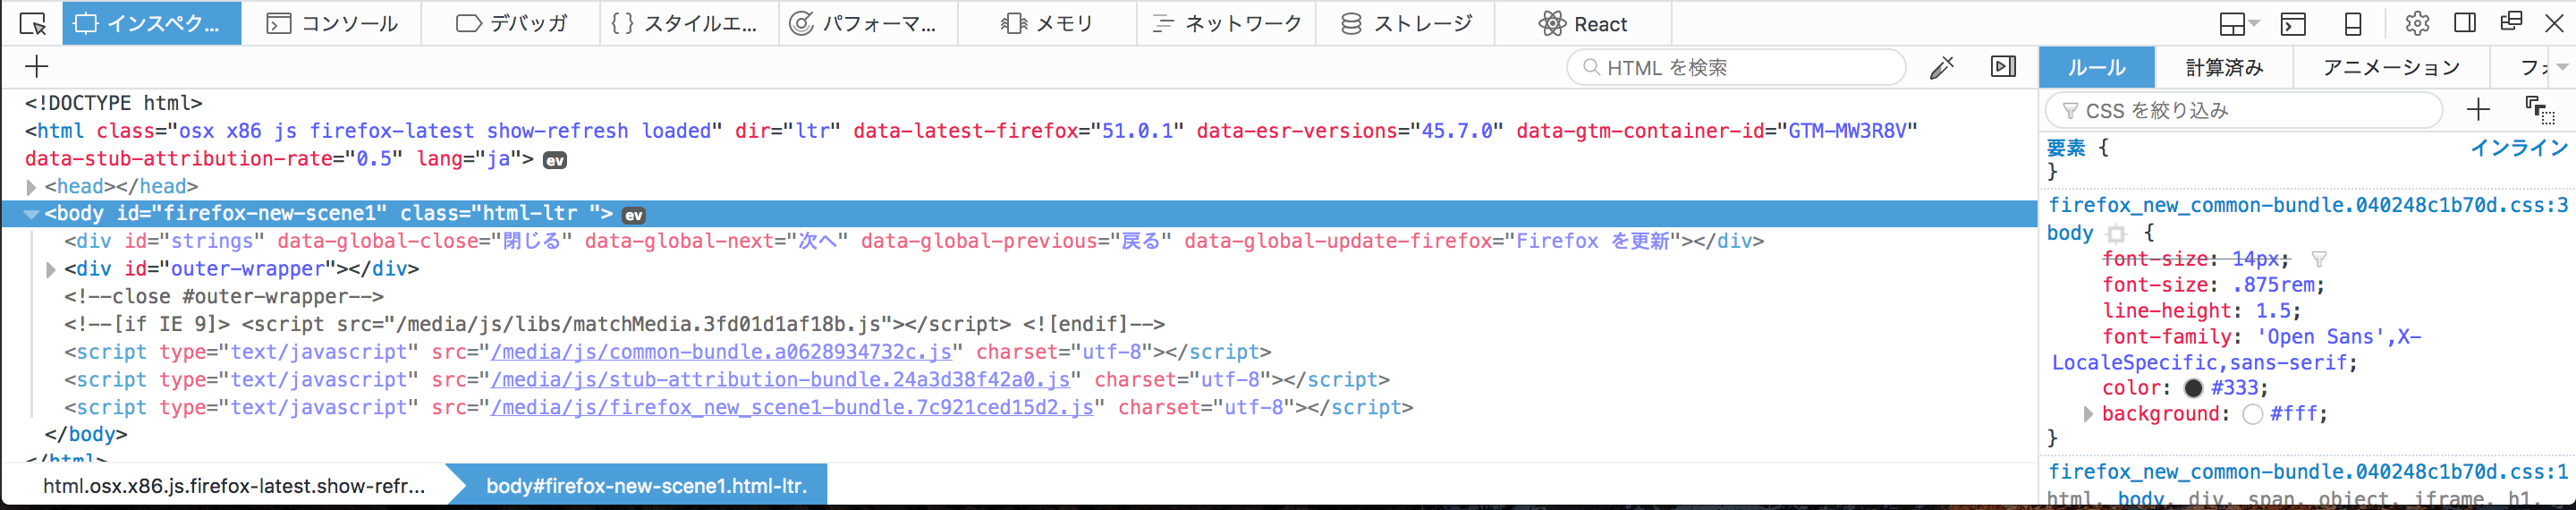Image resolution: width=2576 pixels, height=510 pixels.
Task: Select the close #outer-wrapper comment
Action: pyautogui.click(x=224, y=297)
